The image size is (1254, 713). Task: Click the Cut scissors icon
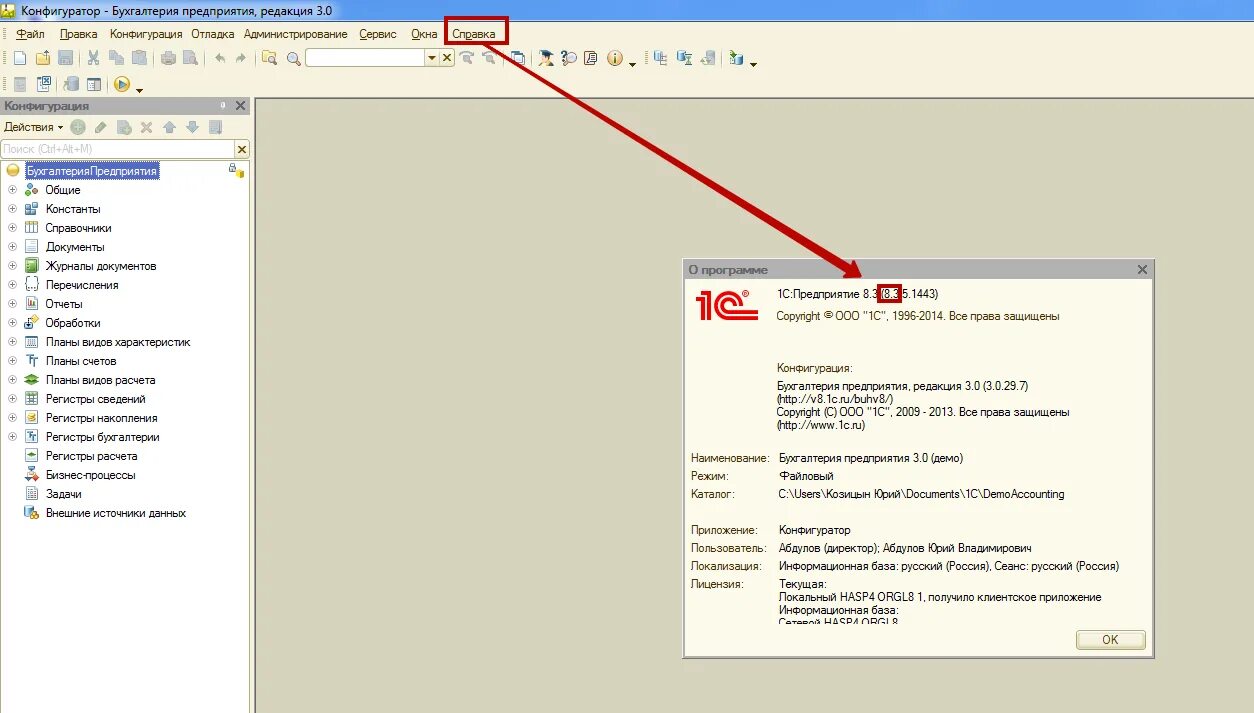click(x=93, y=58)
